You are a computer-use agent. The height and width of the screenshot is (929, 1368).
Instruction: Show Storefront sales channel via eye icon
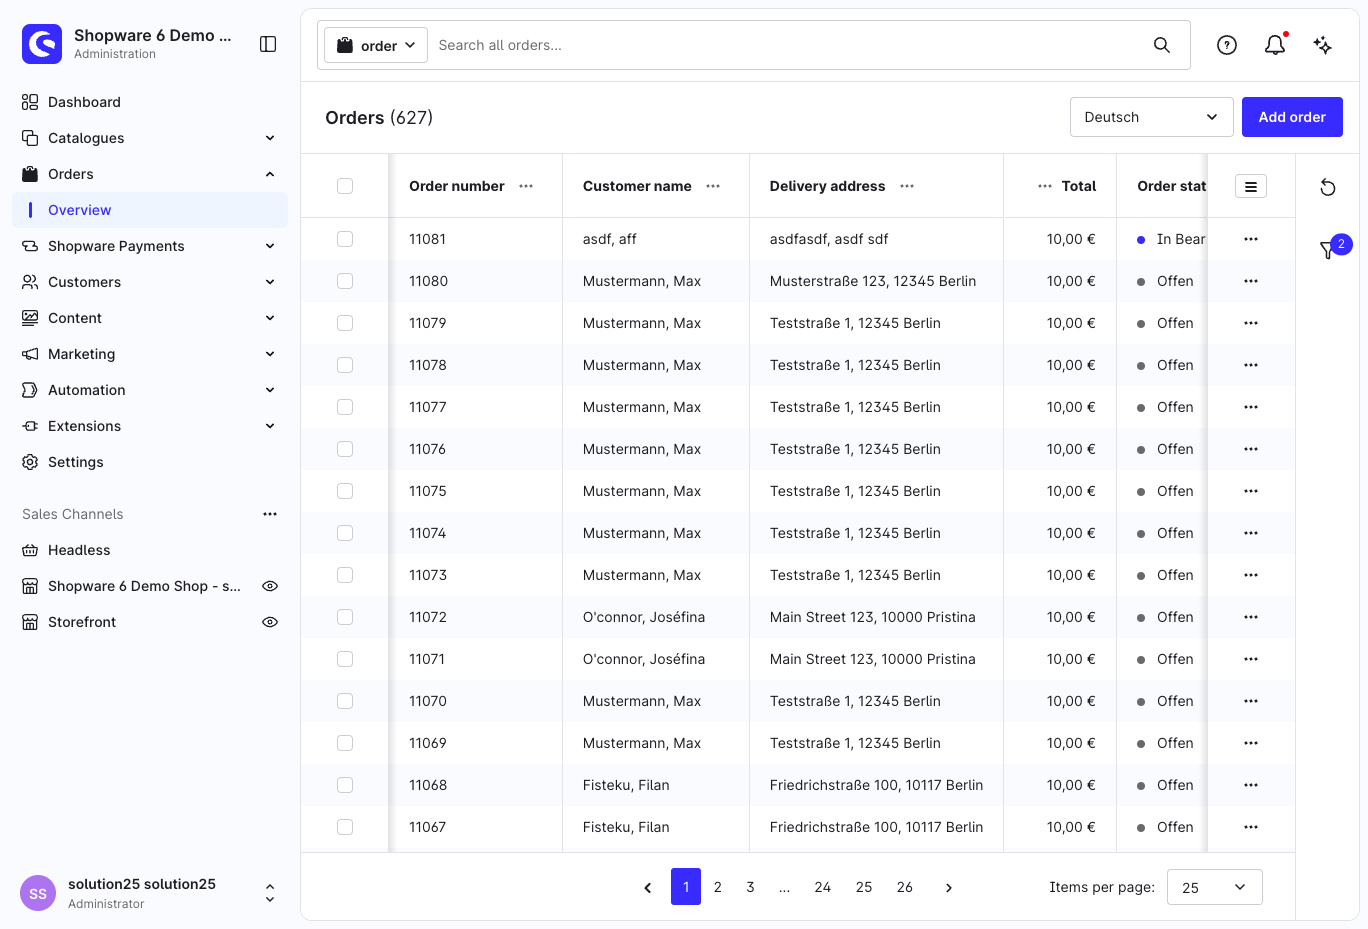(x=270, y=622)
